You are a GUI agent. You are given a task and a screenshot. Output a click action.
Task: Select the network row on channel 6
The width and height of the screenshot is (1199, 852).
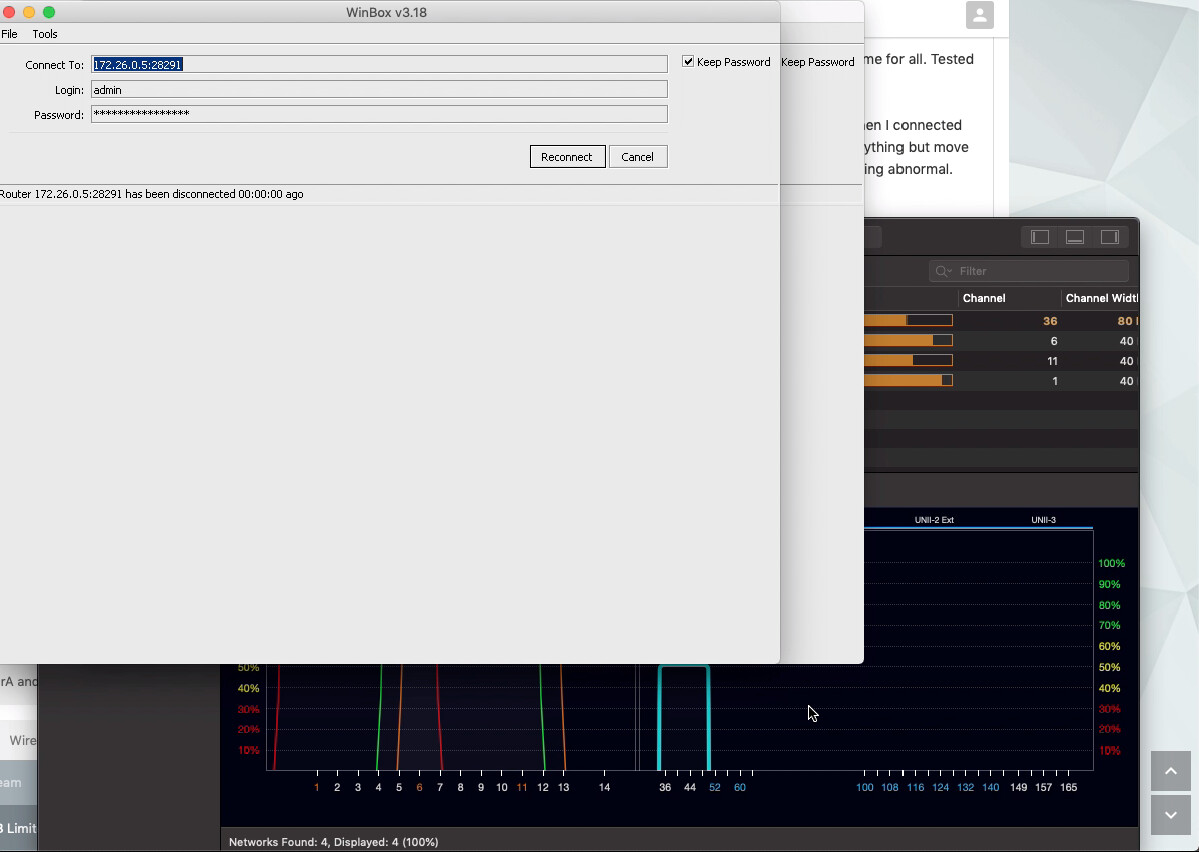coord(1002,340)
